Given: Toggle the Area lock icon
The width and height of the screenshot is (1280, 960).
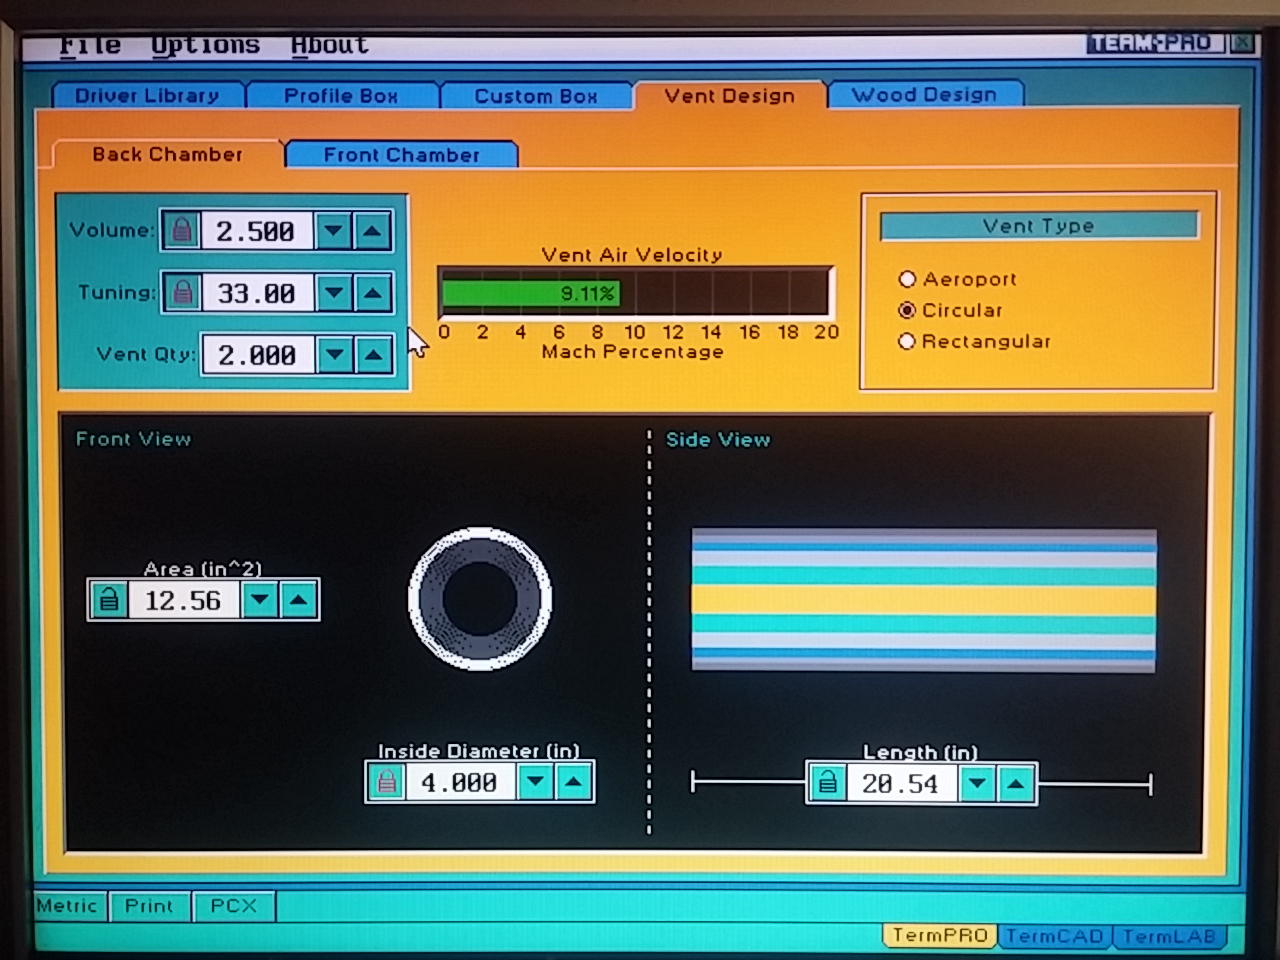Looking at the screenshot, I should (109, 600).
